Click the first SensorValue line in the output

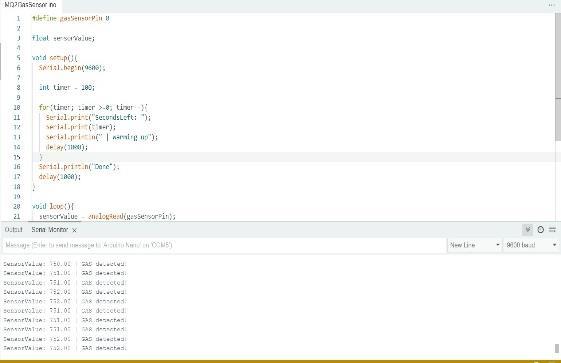65,264
